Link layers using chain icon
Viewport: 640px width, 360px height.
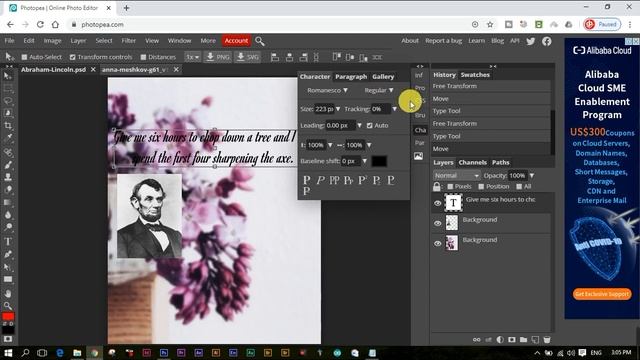pos(476,340)
